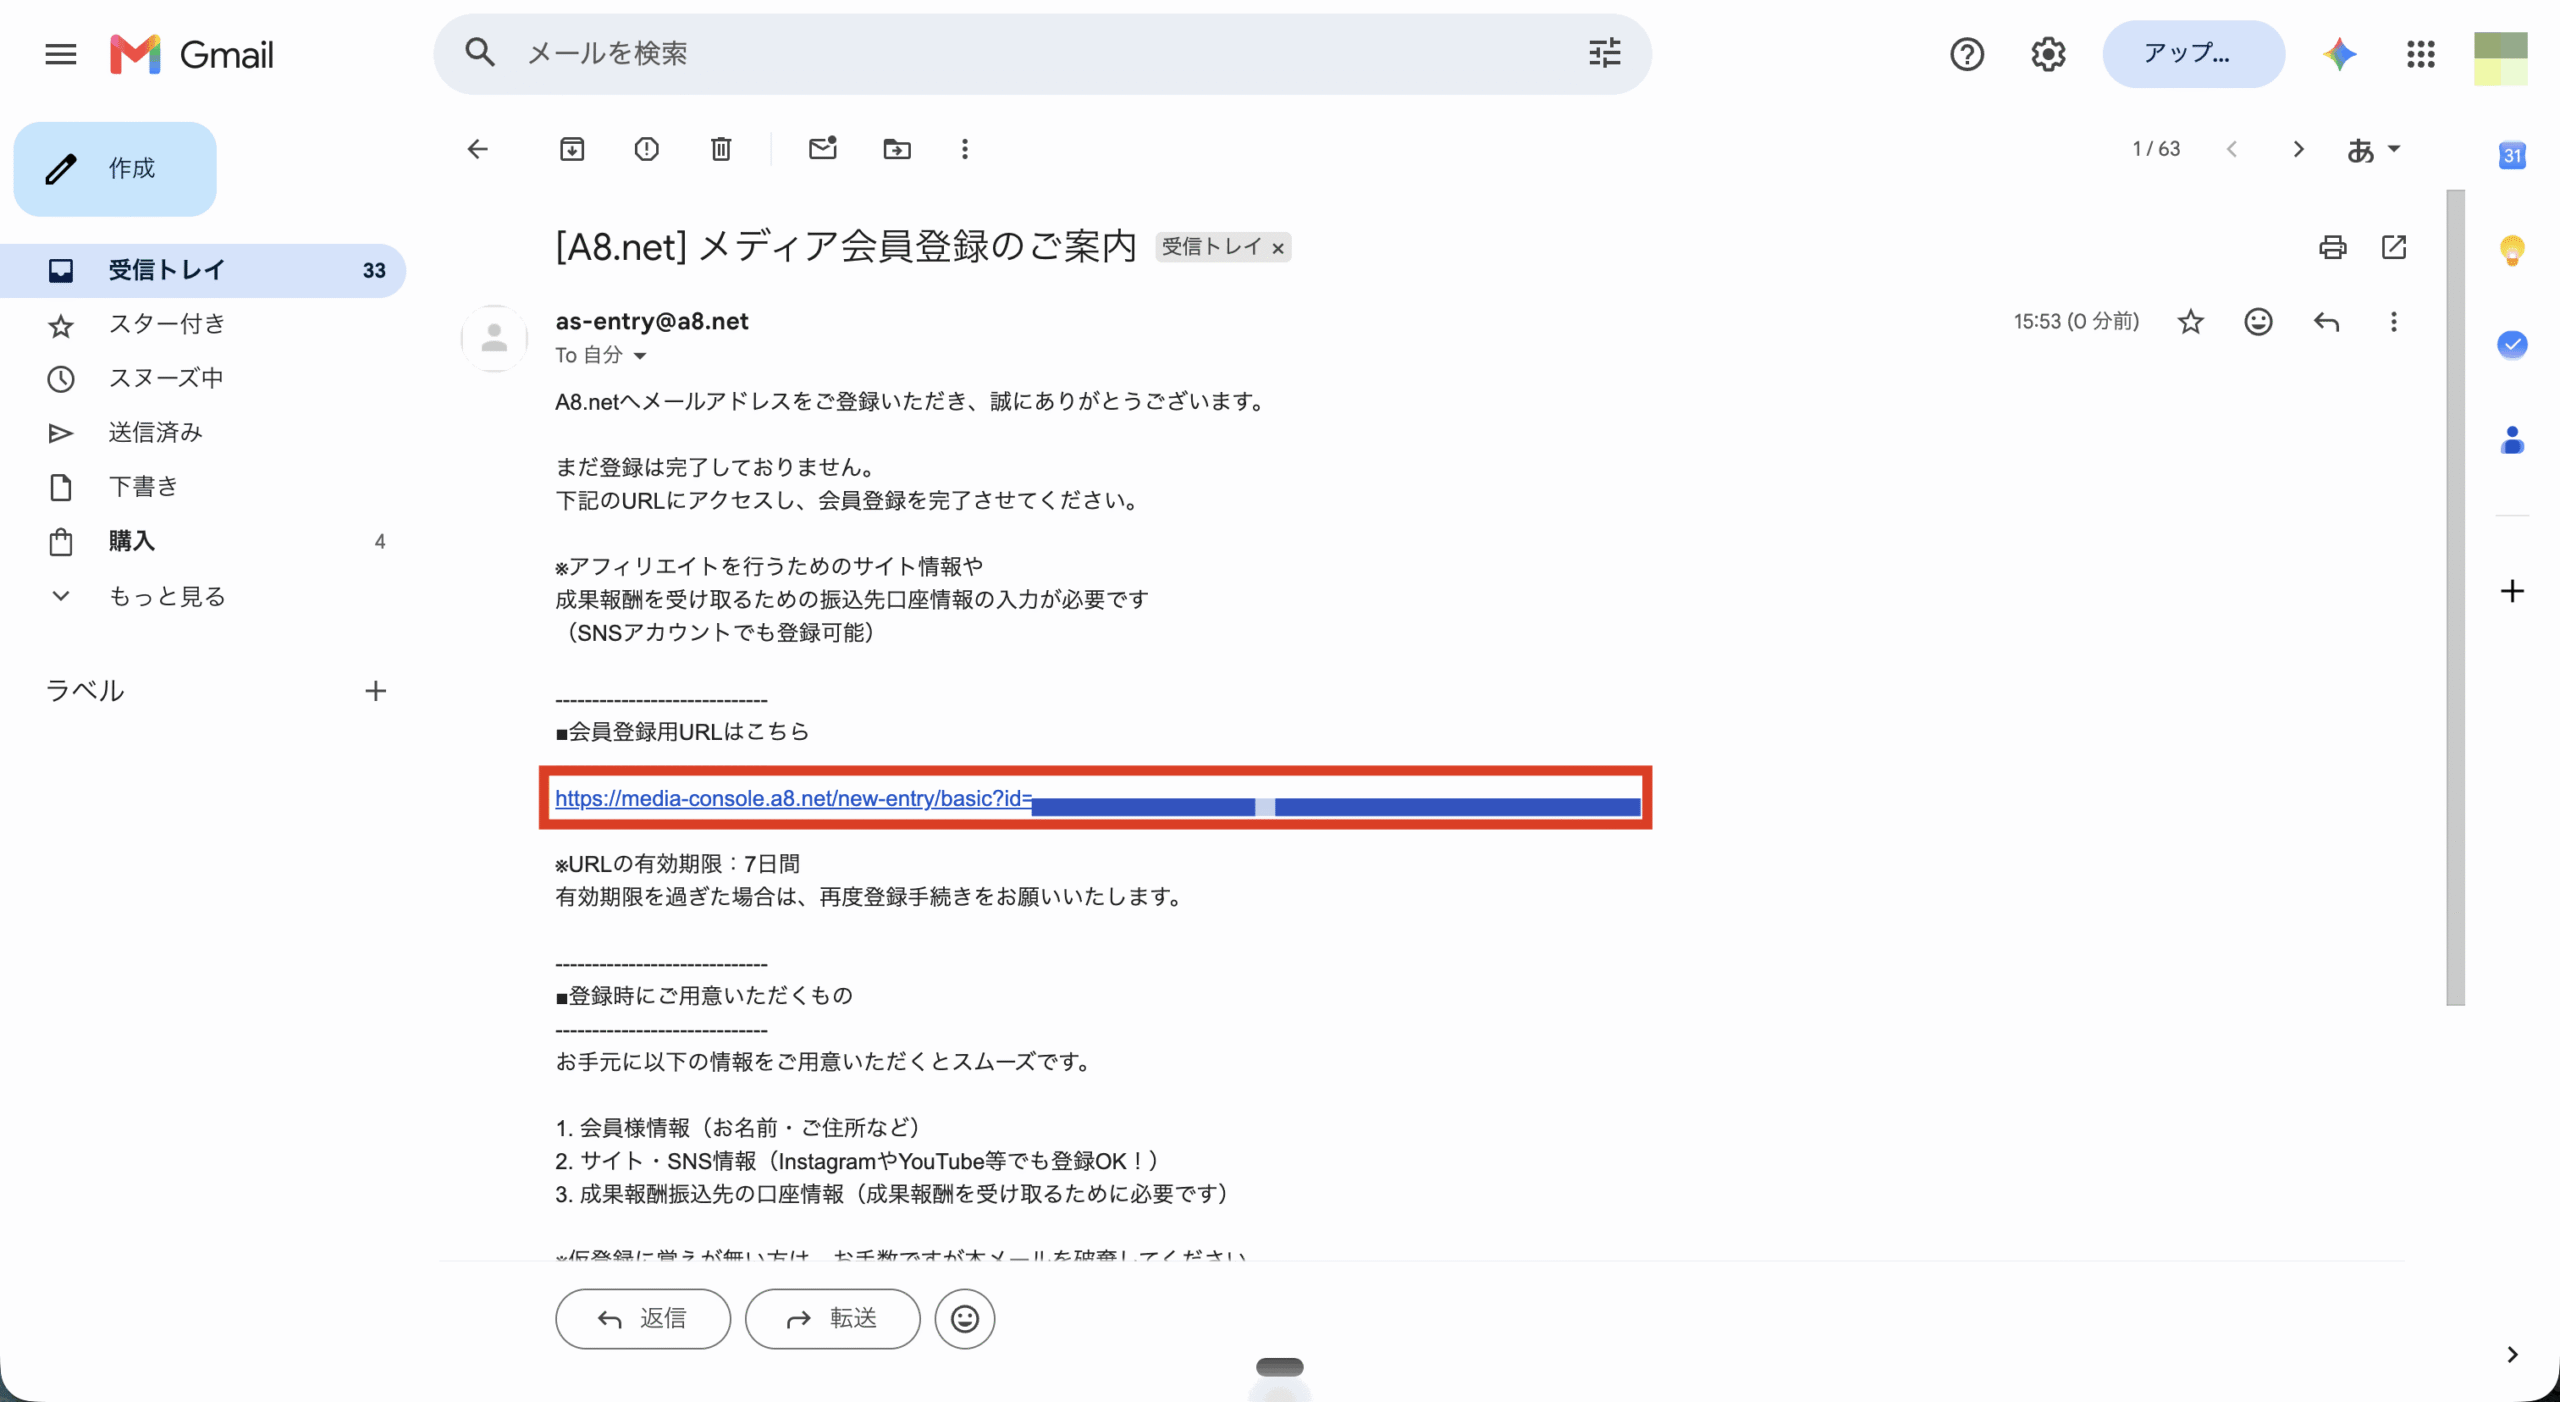Viewport: 2560px width, 1402px height.
Task: Create new label plus icon
Action: click(375, 691)
